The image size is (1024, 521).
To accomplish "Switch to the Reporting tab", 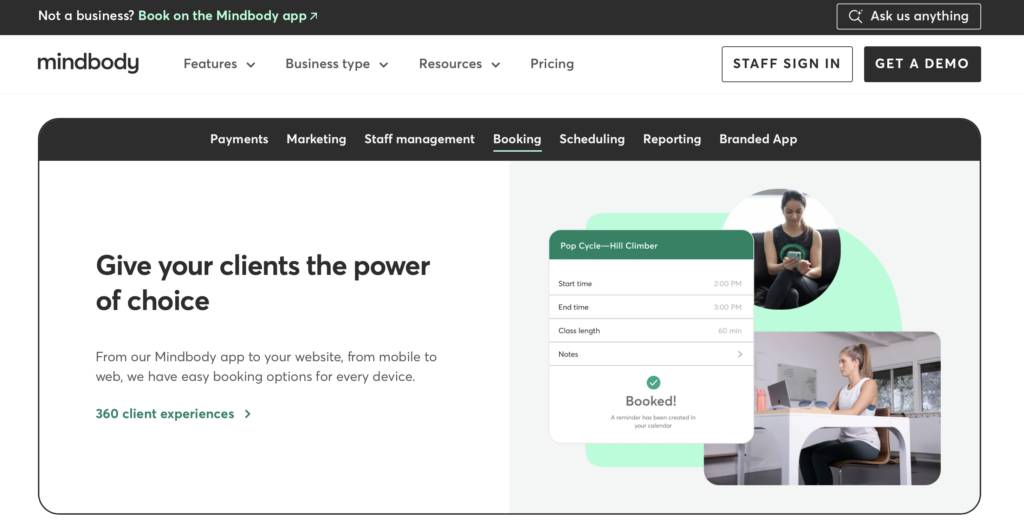I will [672, 139].
